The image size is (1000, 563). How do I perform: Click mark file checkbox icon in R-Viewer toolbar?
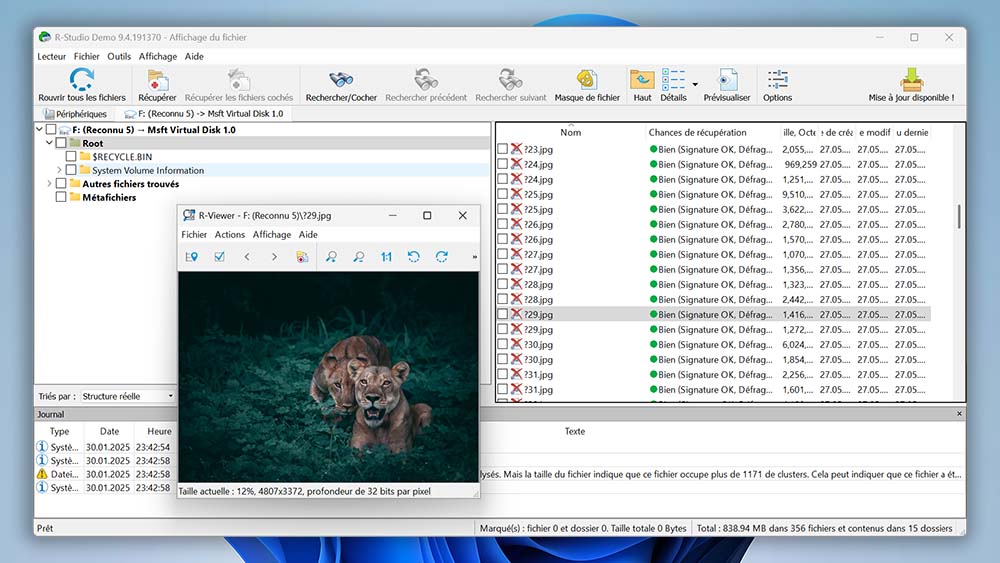click(x=219, y=256)
